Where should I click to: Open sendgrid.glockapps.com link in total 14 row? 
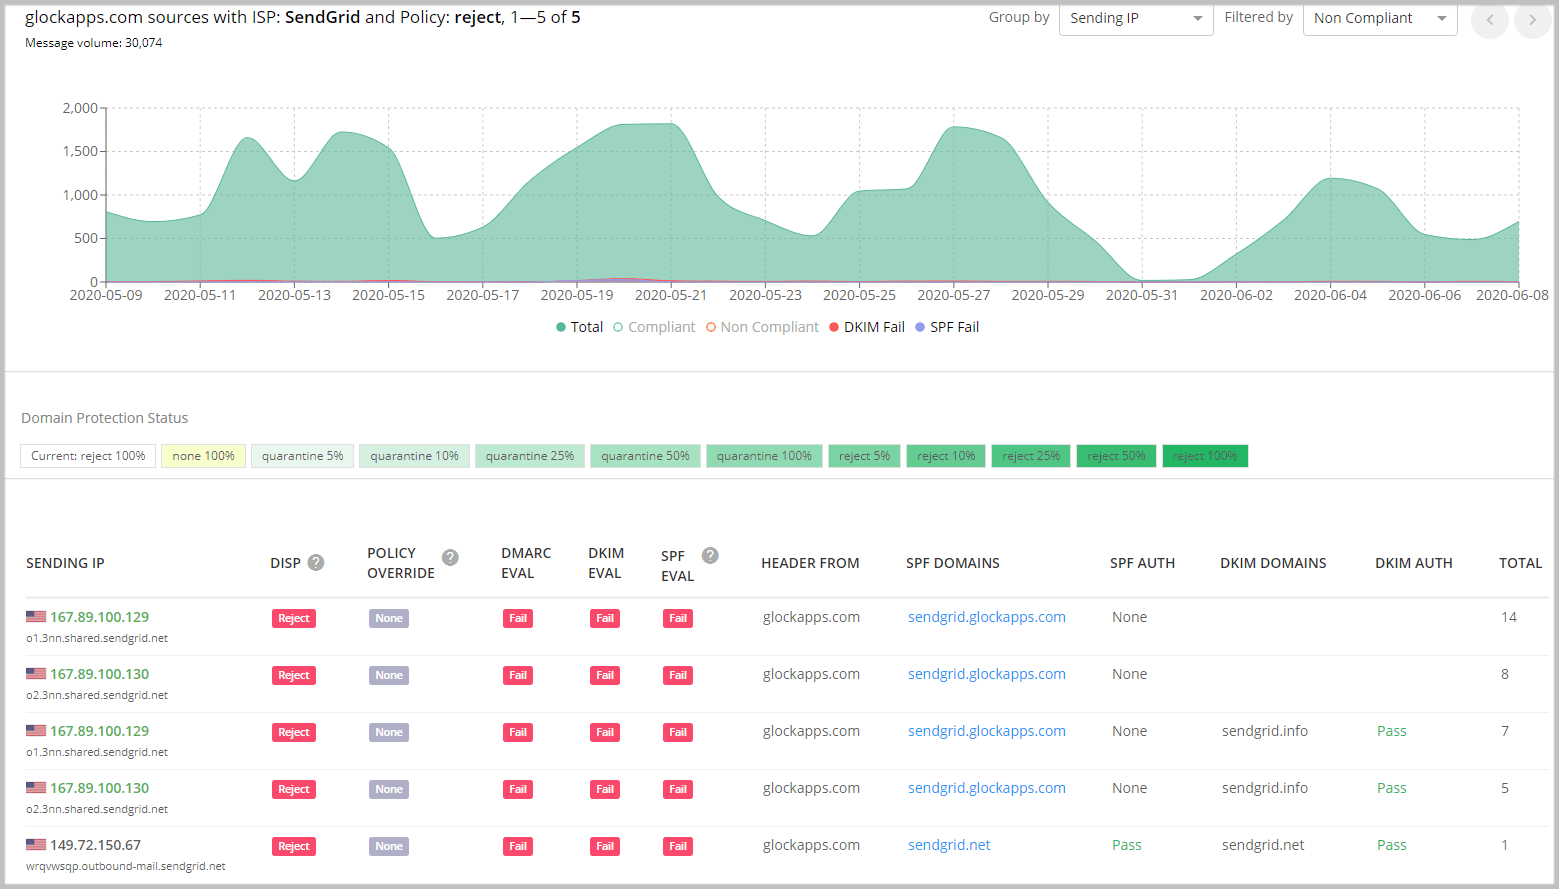coord(987,617)
